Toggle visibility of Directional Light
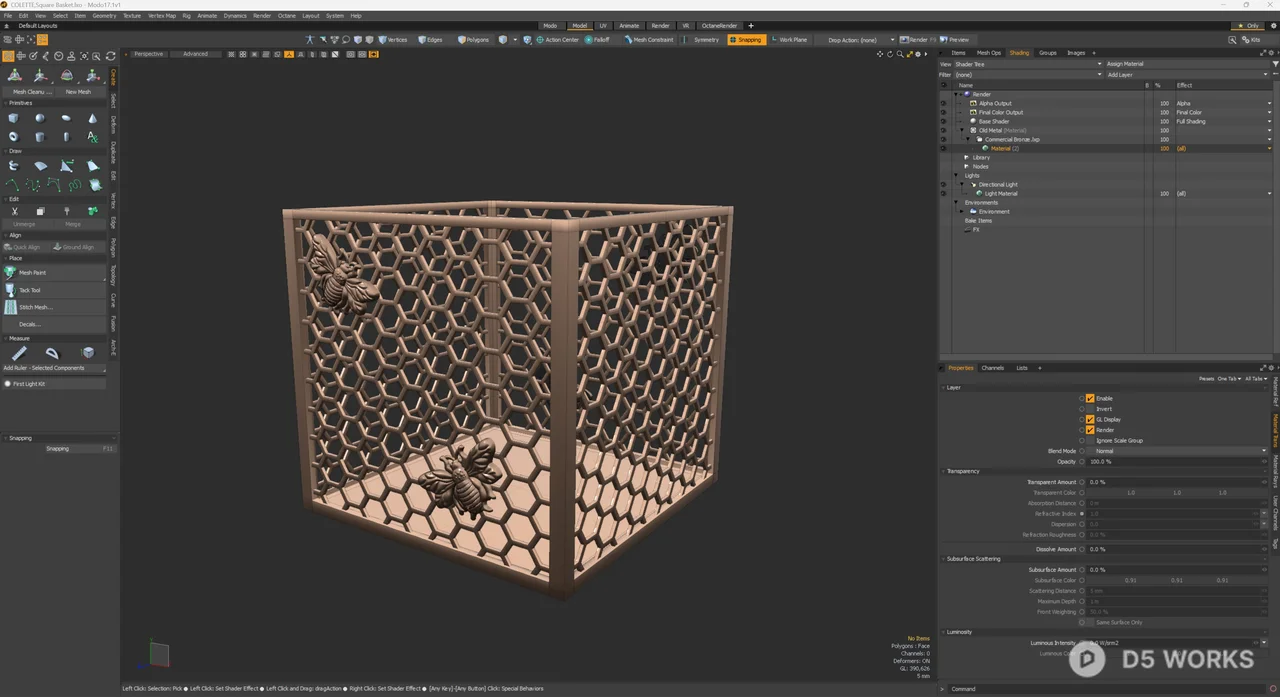The height and width of the screenshot is (697, 1280). (x=943, y=184)
